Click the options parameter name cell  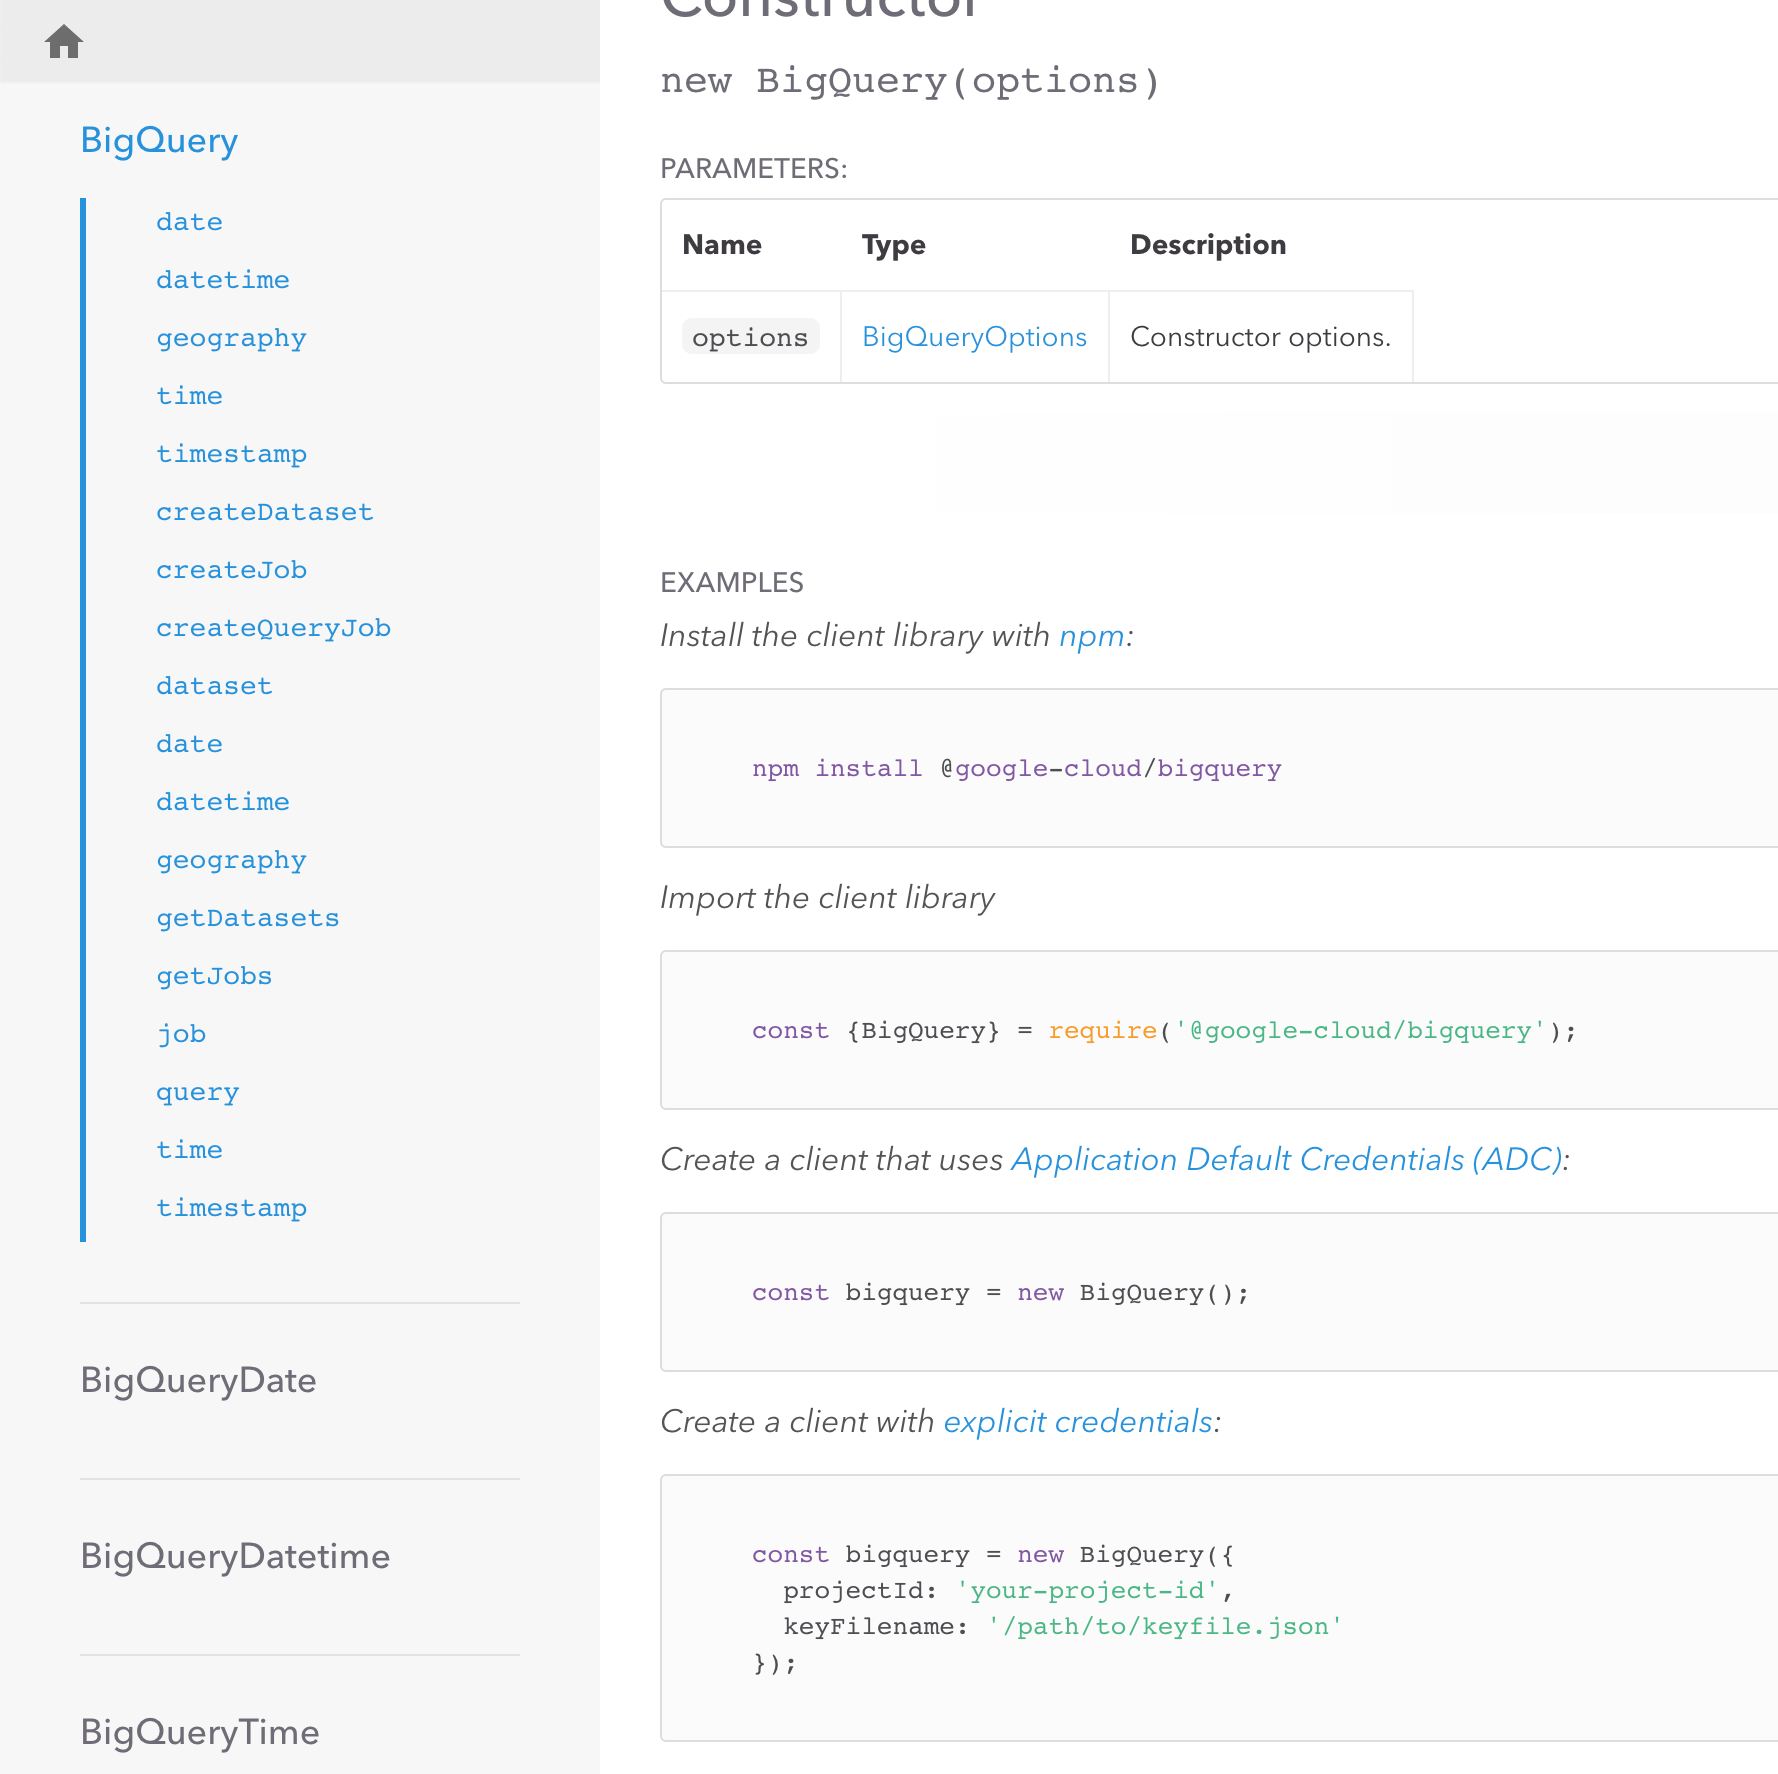click(751, 337)
